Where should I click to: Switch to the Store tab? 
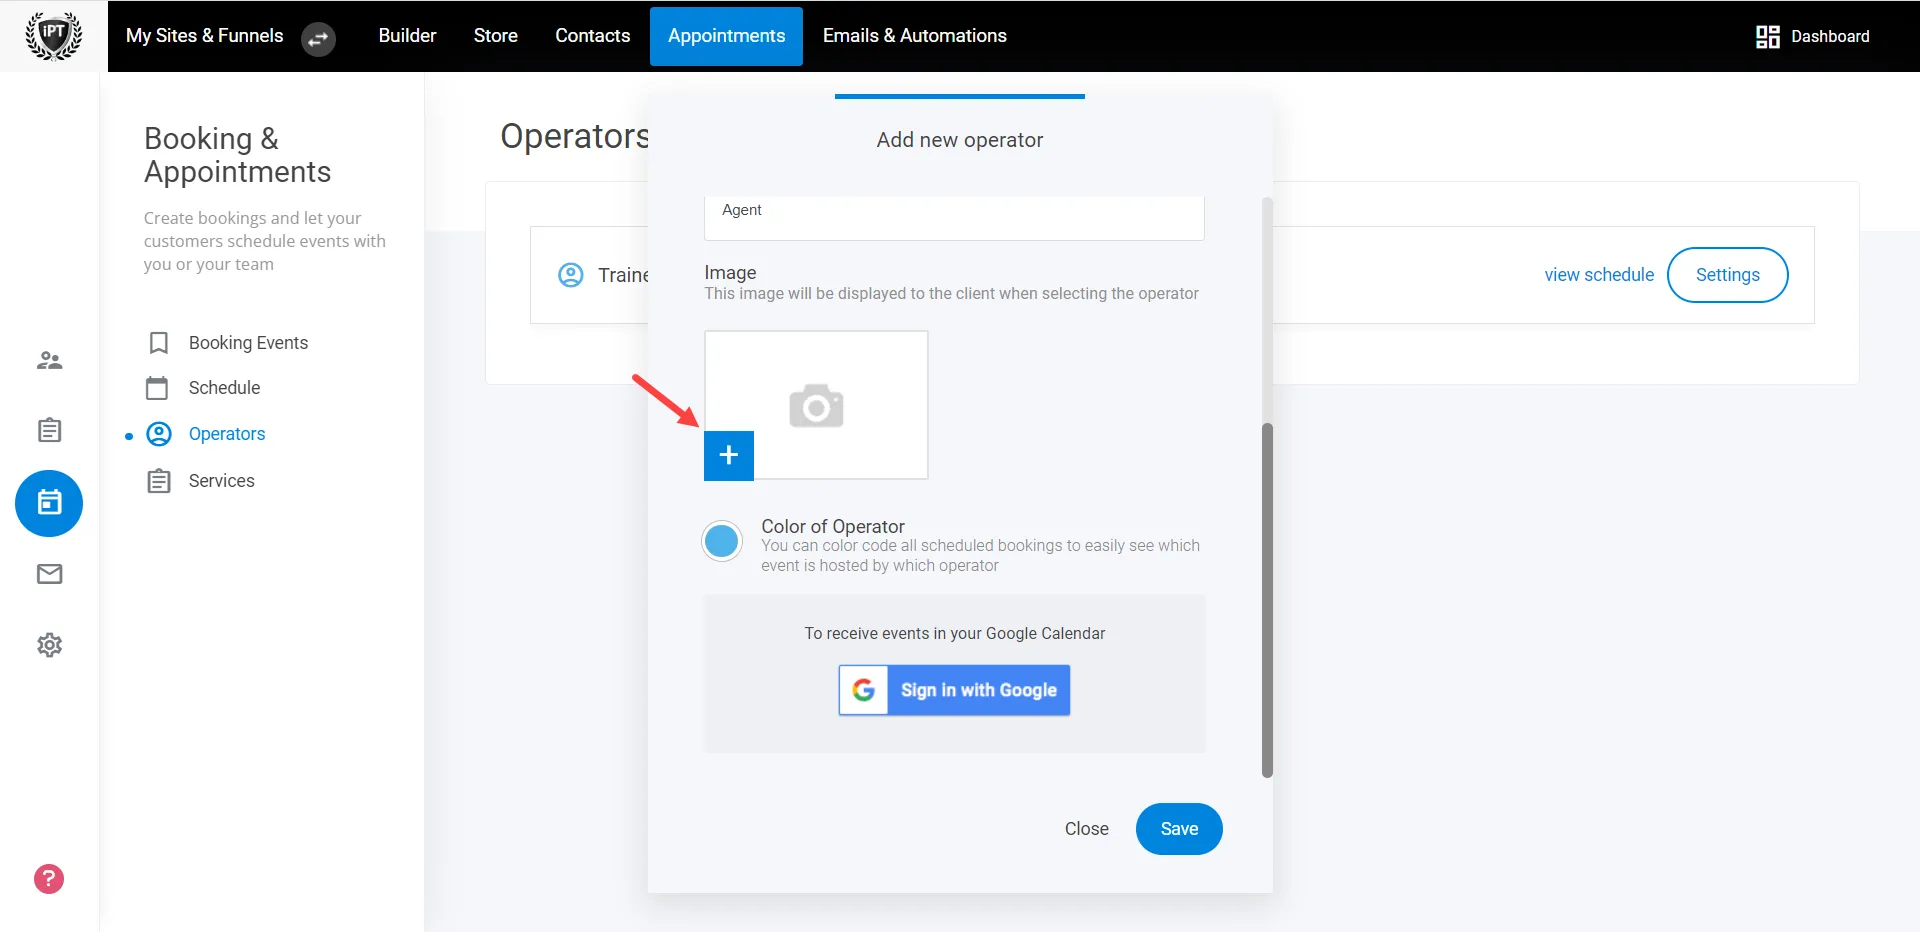(495, 36)
